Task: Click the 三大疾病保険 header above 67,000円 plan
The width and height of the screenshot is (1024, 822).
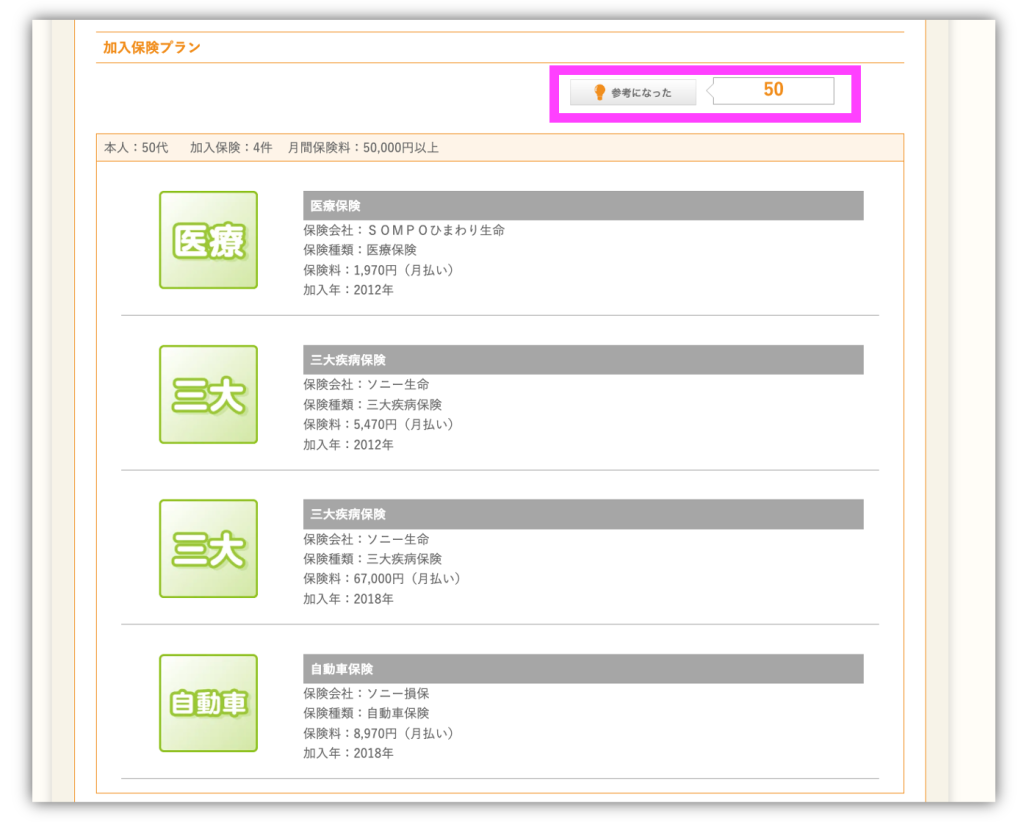Action: point(583,514)
